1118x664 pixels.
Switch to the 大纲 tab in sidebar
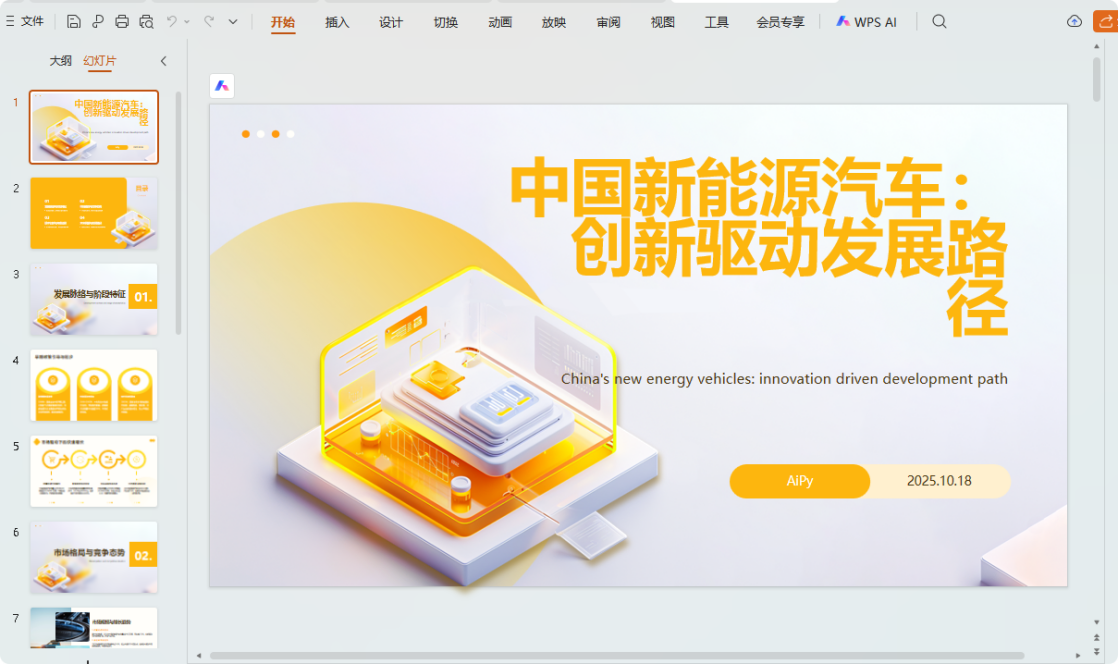59,61
